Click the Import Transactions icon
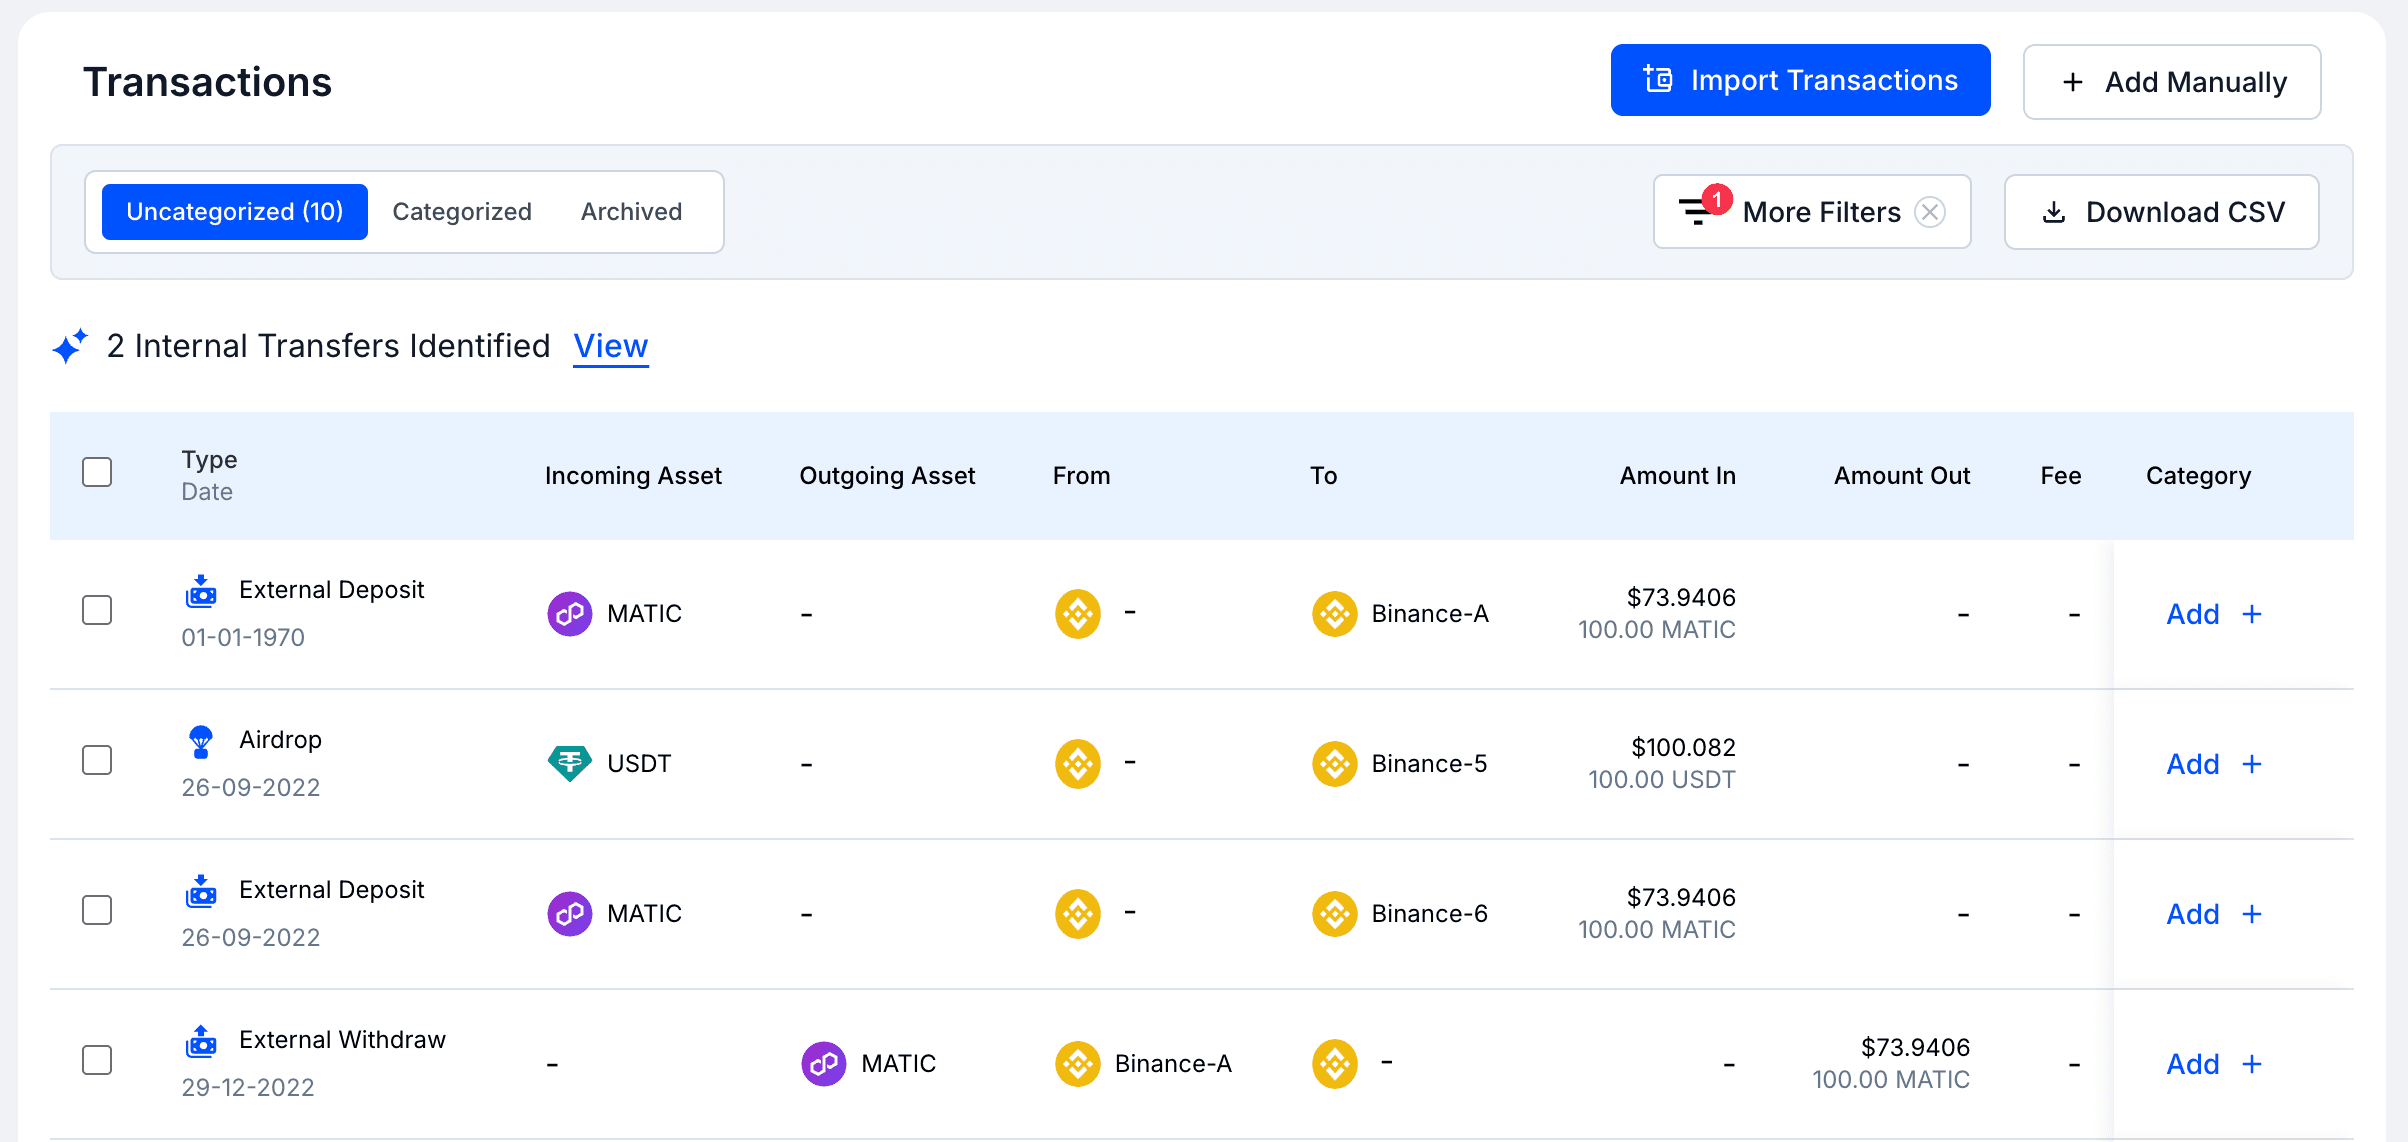The height and width of the screenshot is (1142, 2408). pos(1657,79)
